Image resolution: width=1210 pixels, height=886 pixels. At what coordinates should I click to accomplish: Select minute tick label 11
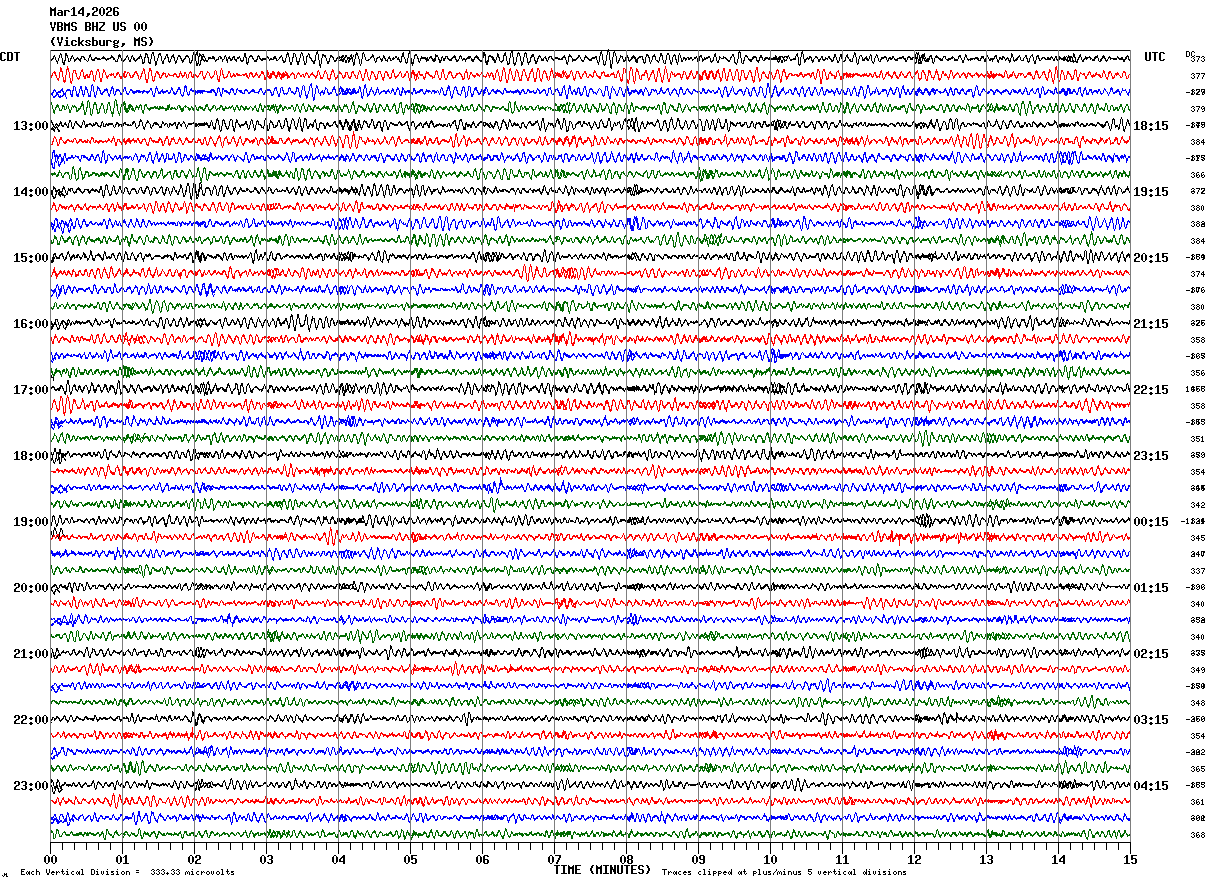842,859
